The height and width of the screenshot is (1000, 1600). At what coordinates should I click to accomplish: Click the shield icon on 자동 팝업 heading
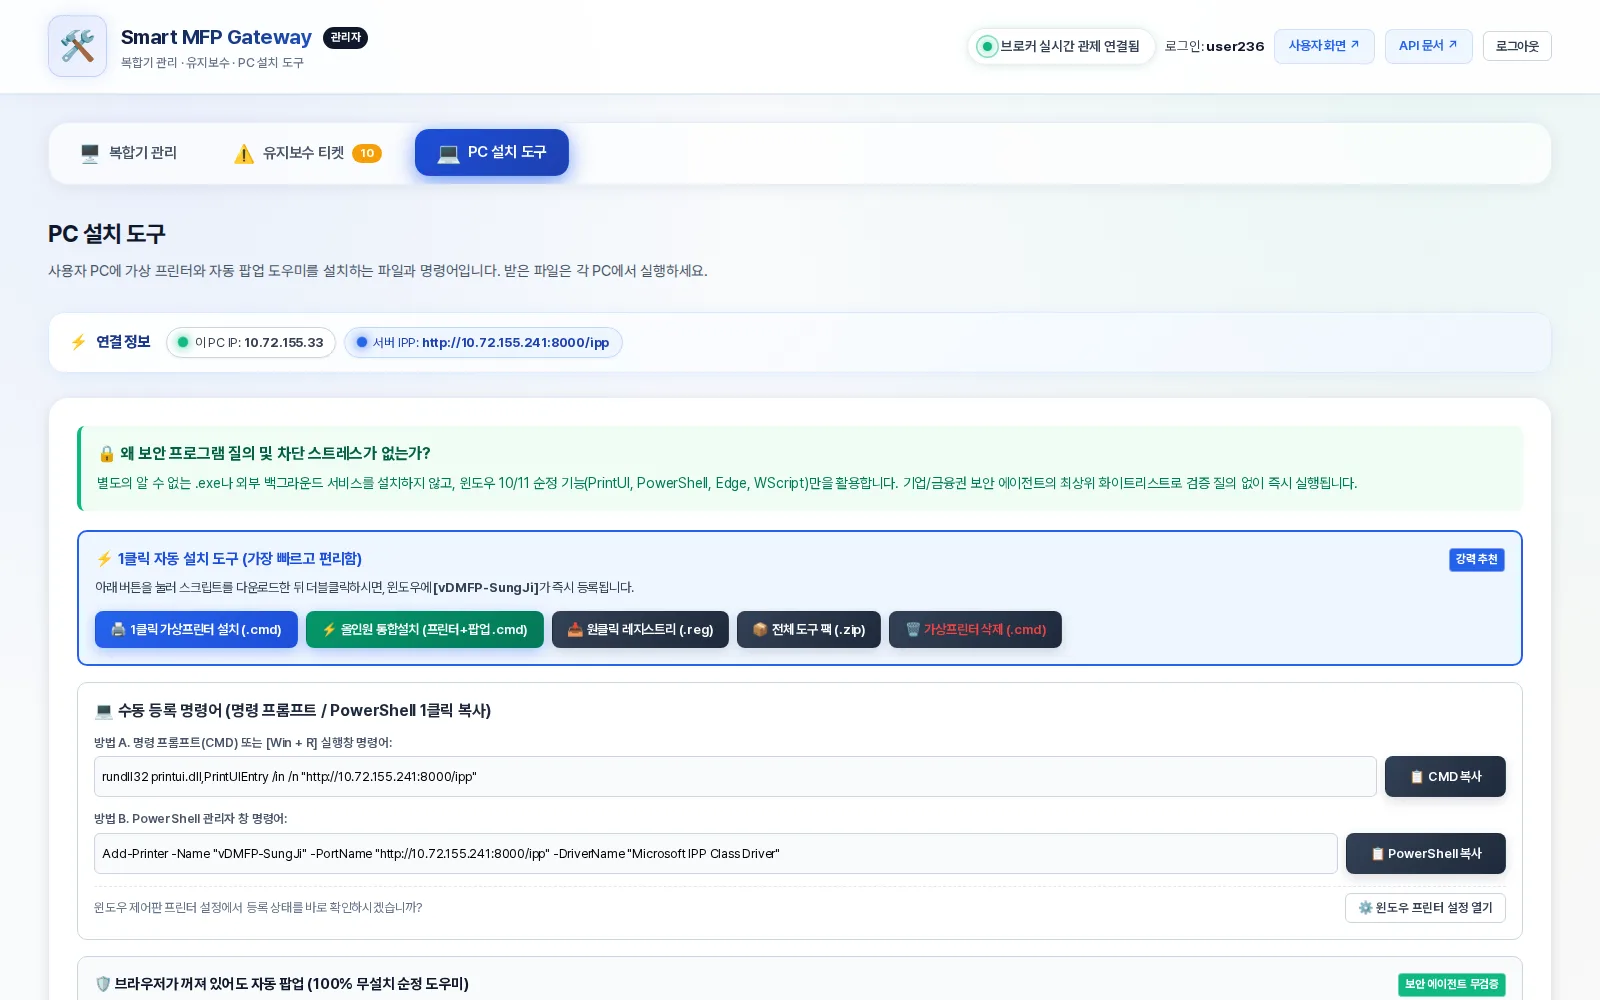click(x=103, y=984)
